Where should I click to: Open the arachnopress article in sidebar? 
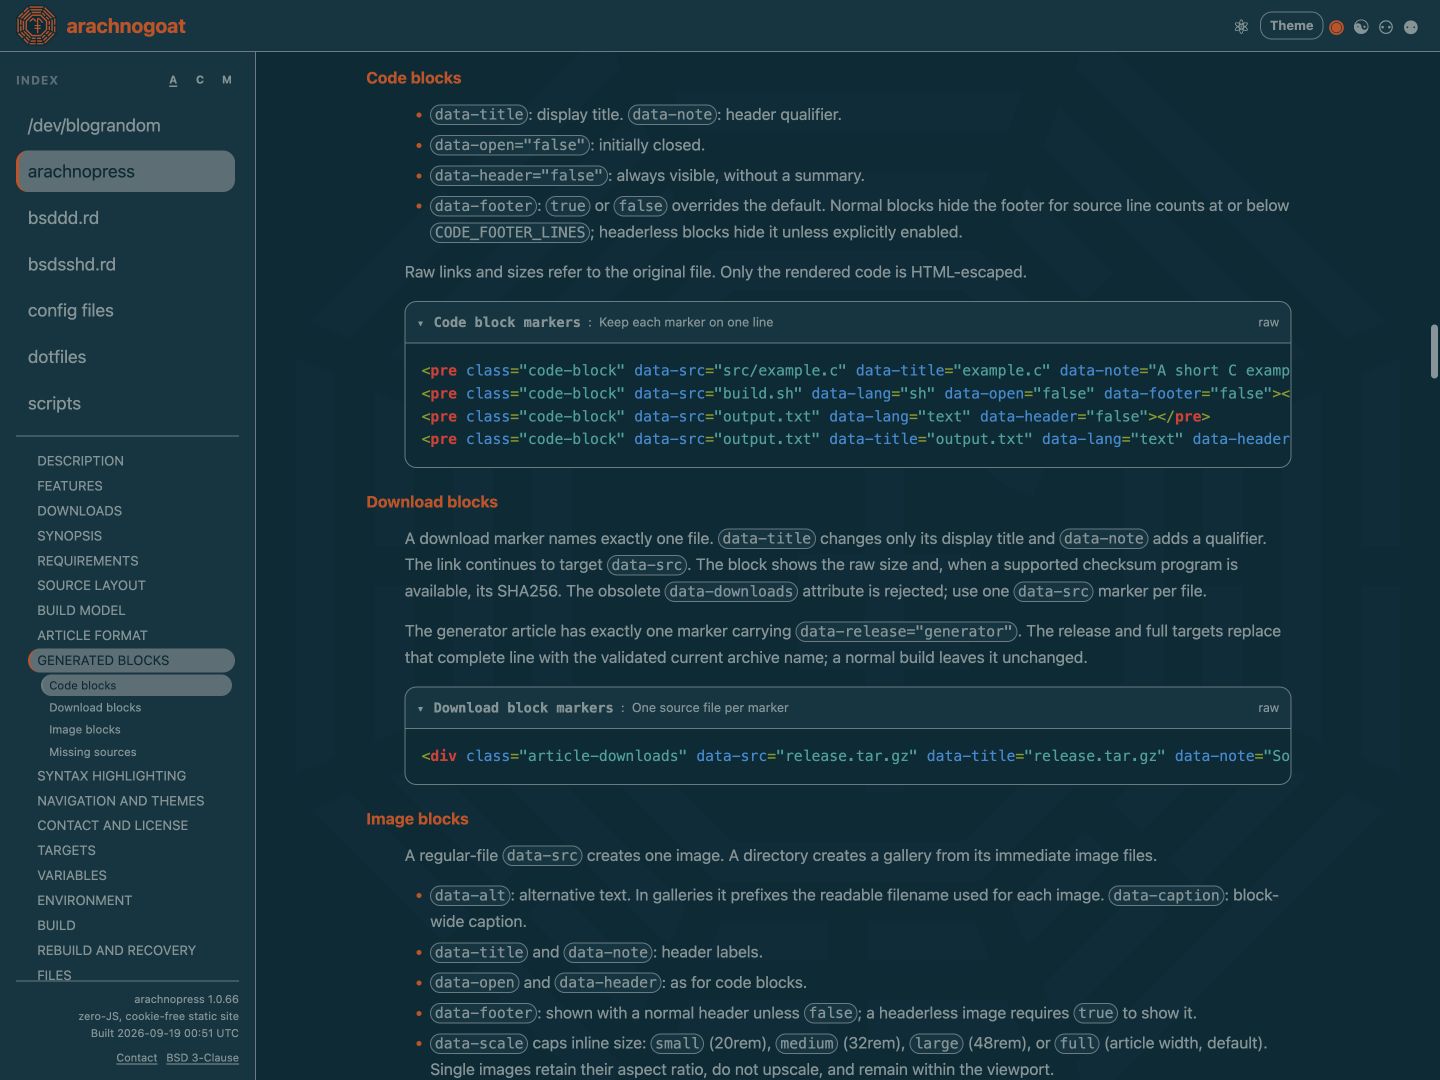126,171
